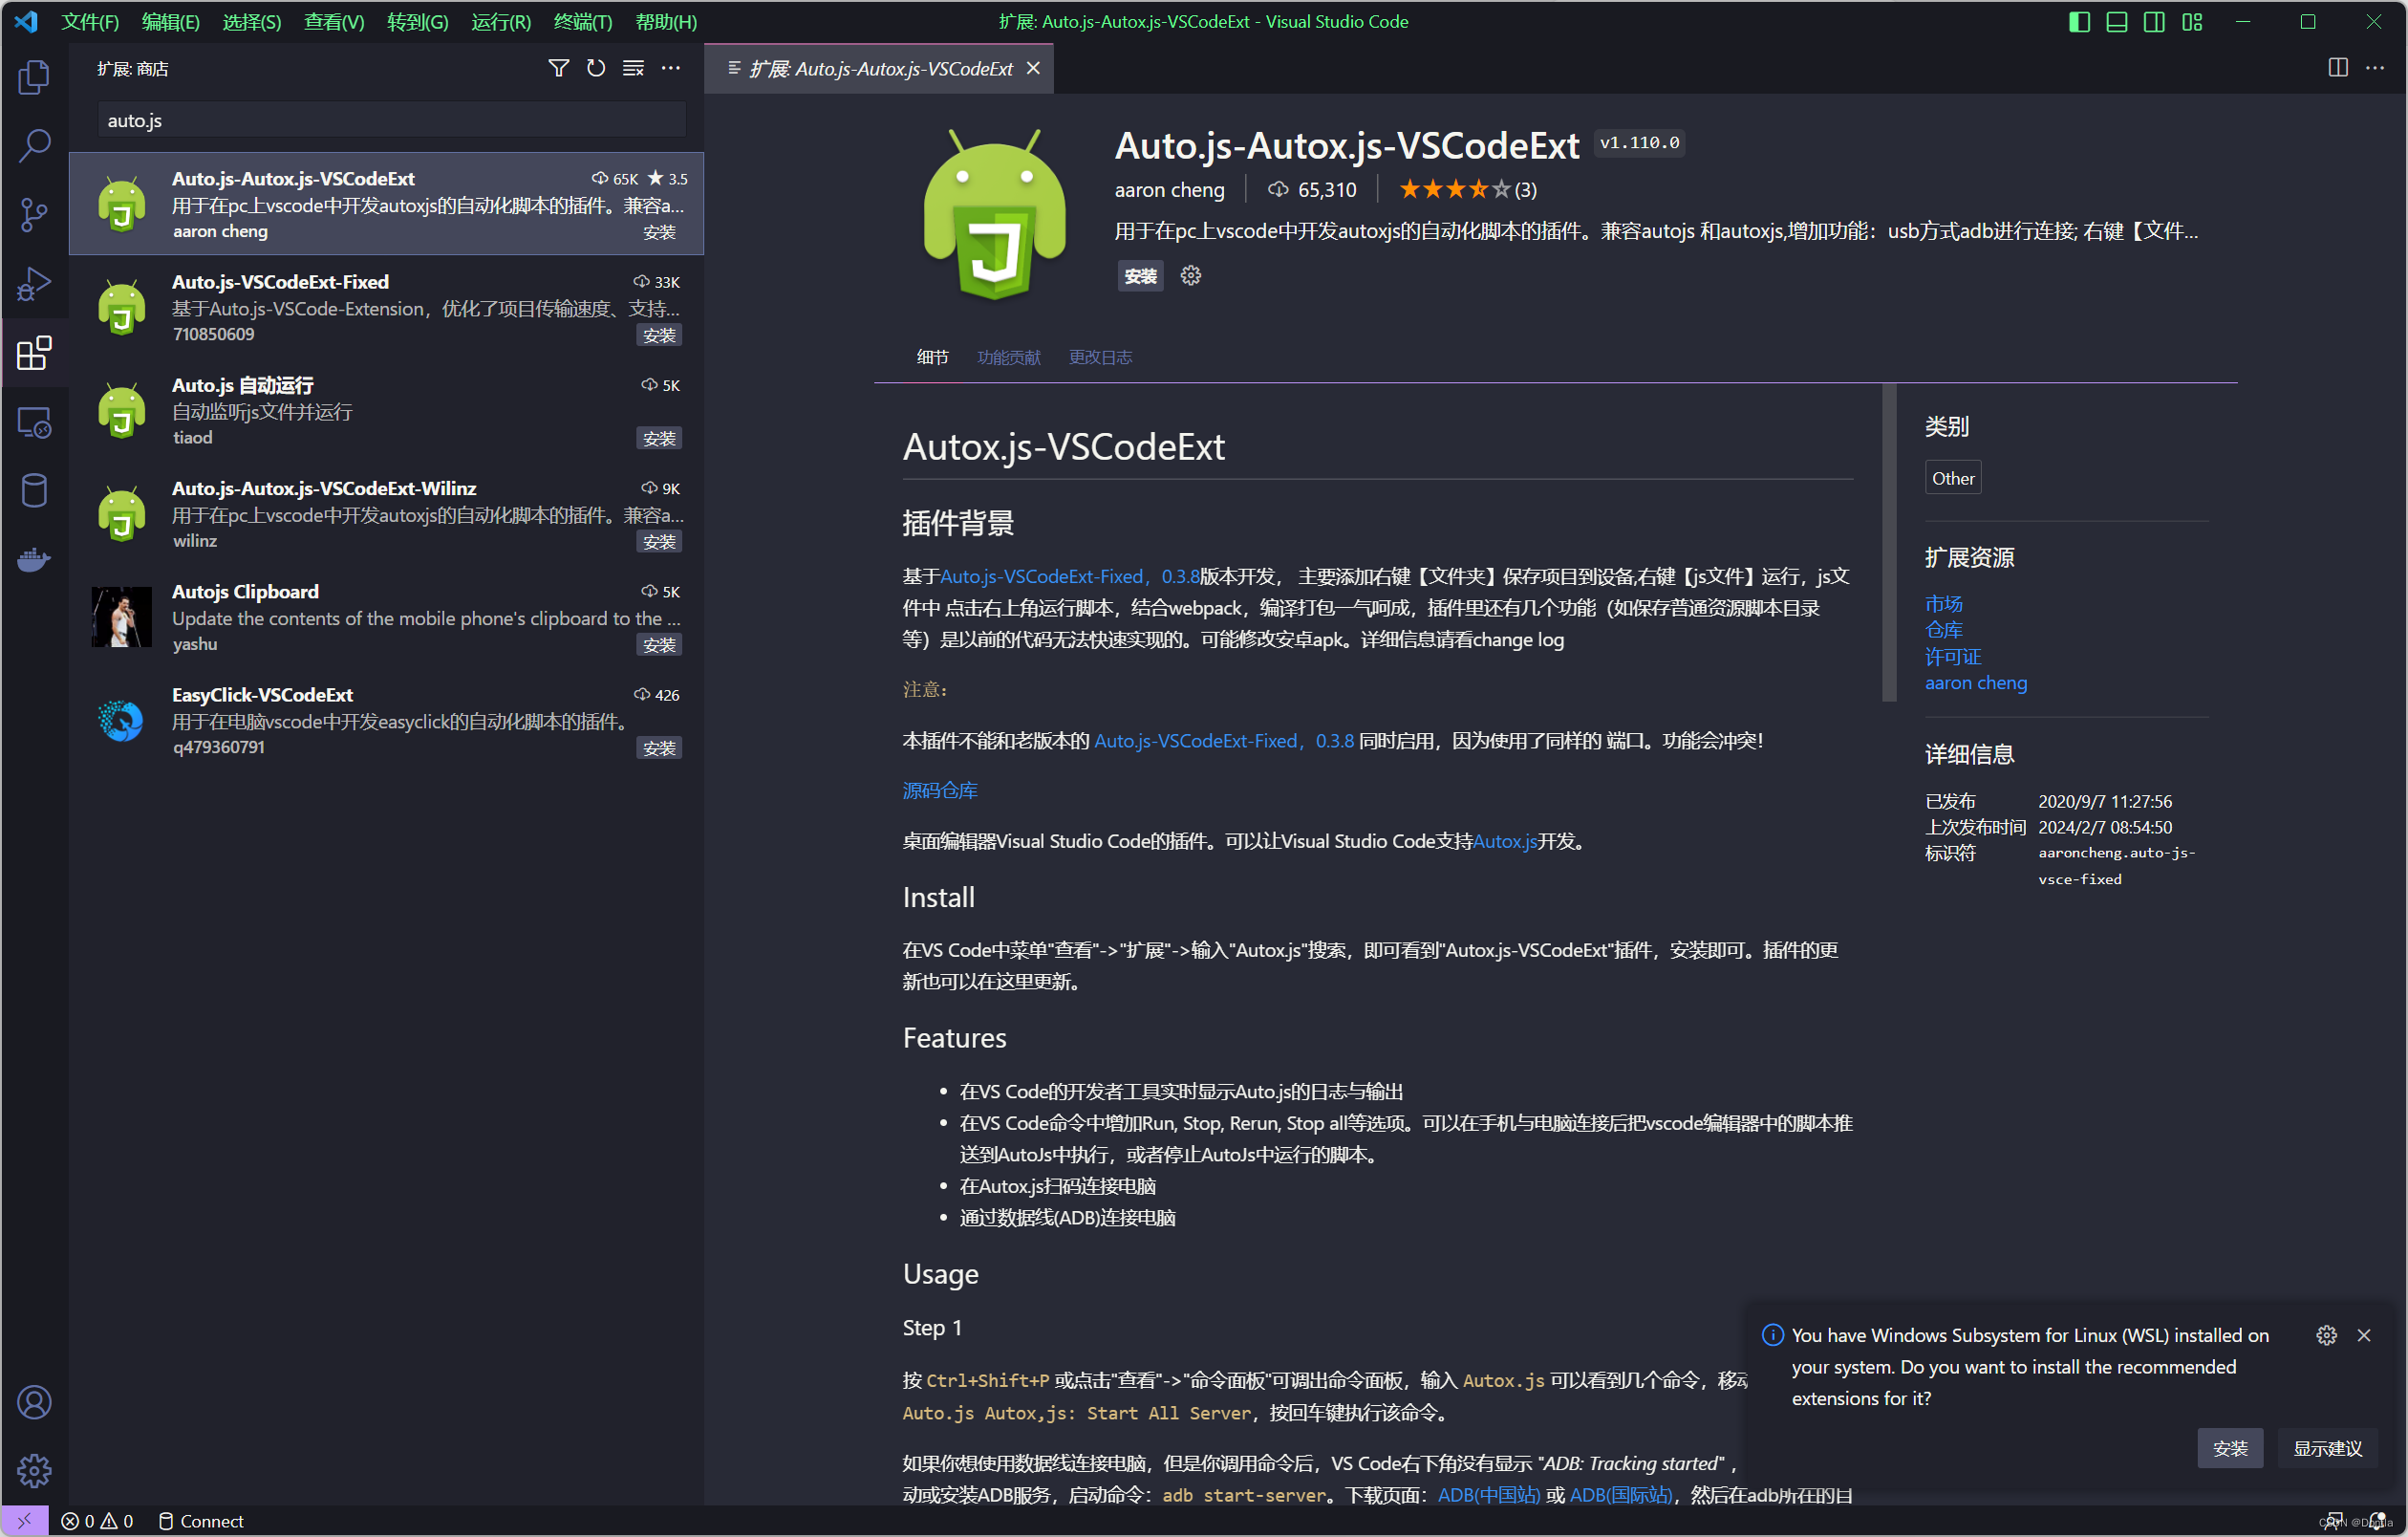Open the Remote Explorer view
This screenshot has height=1537, width=2408.
pyautogui.click(x=34, y=422)
